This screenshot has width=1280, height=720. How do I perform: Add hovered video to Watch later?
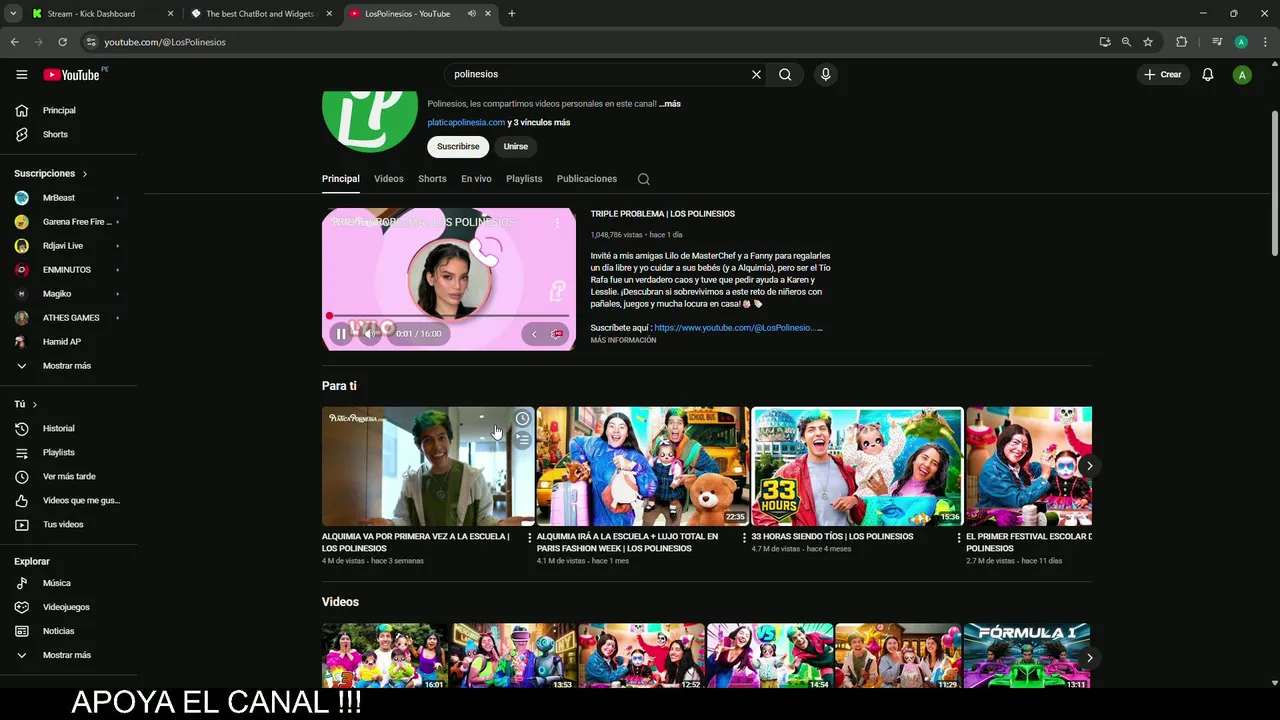click(522, 418)
